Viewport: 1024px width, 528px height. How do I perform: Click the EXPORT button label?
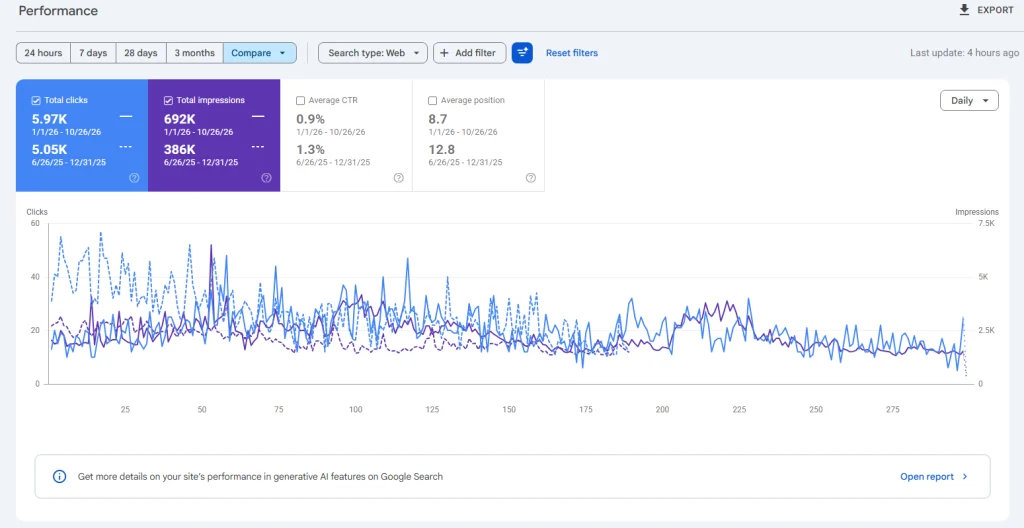click(995, 10)
